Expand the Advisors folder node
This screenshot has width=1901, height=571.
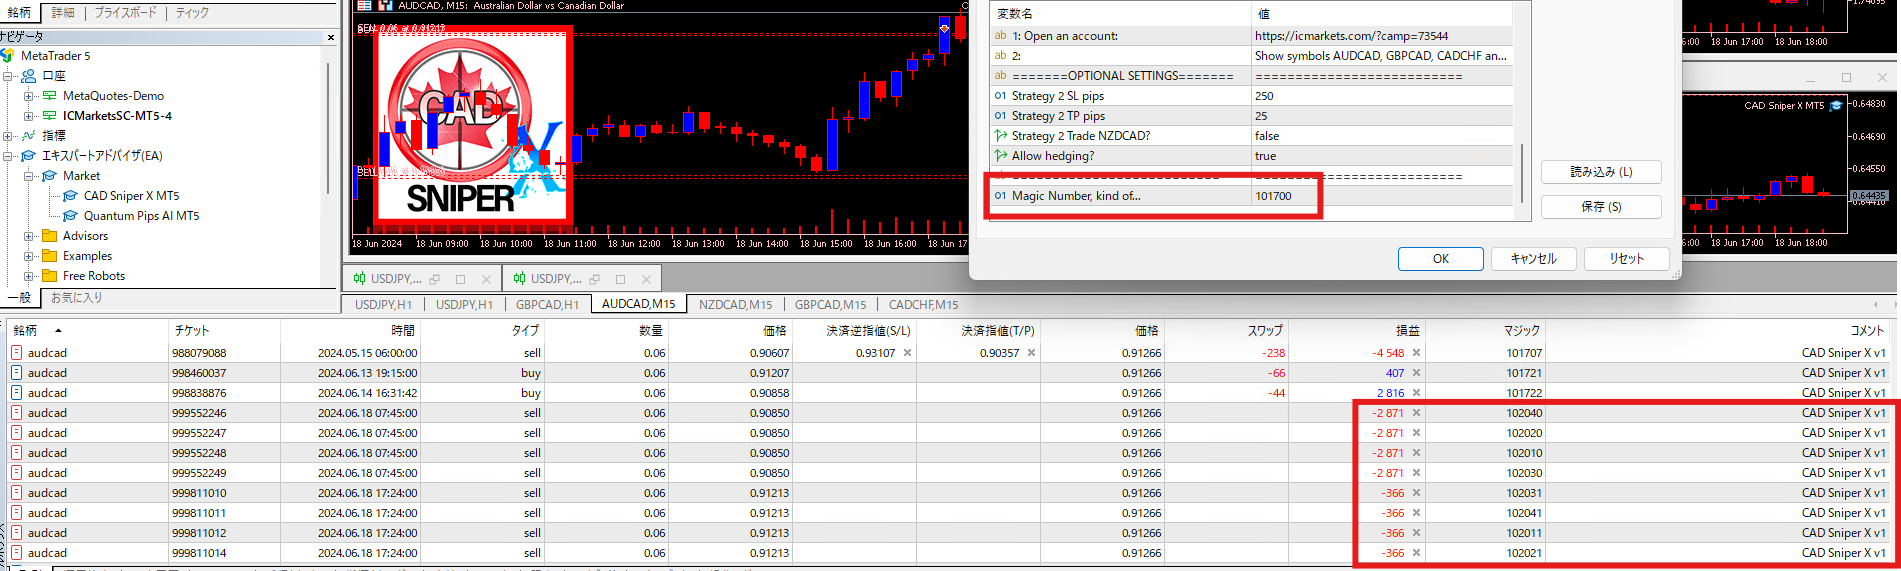[x=29, y=236]
